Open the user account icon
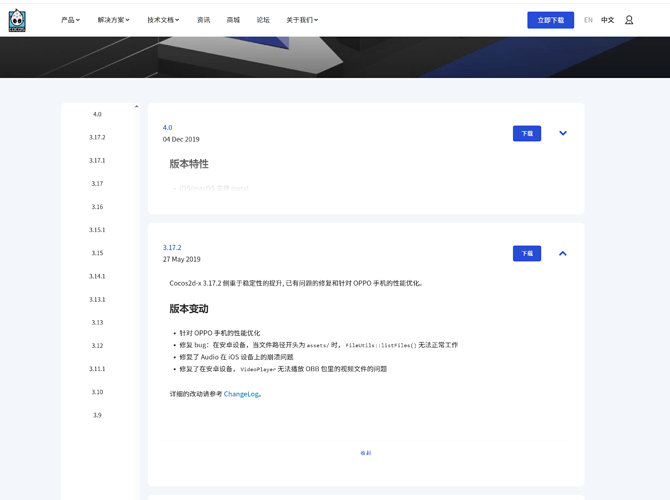Image resolution: width=670 pixels, height=500 pixels. [x=629, y=20]
